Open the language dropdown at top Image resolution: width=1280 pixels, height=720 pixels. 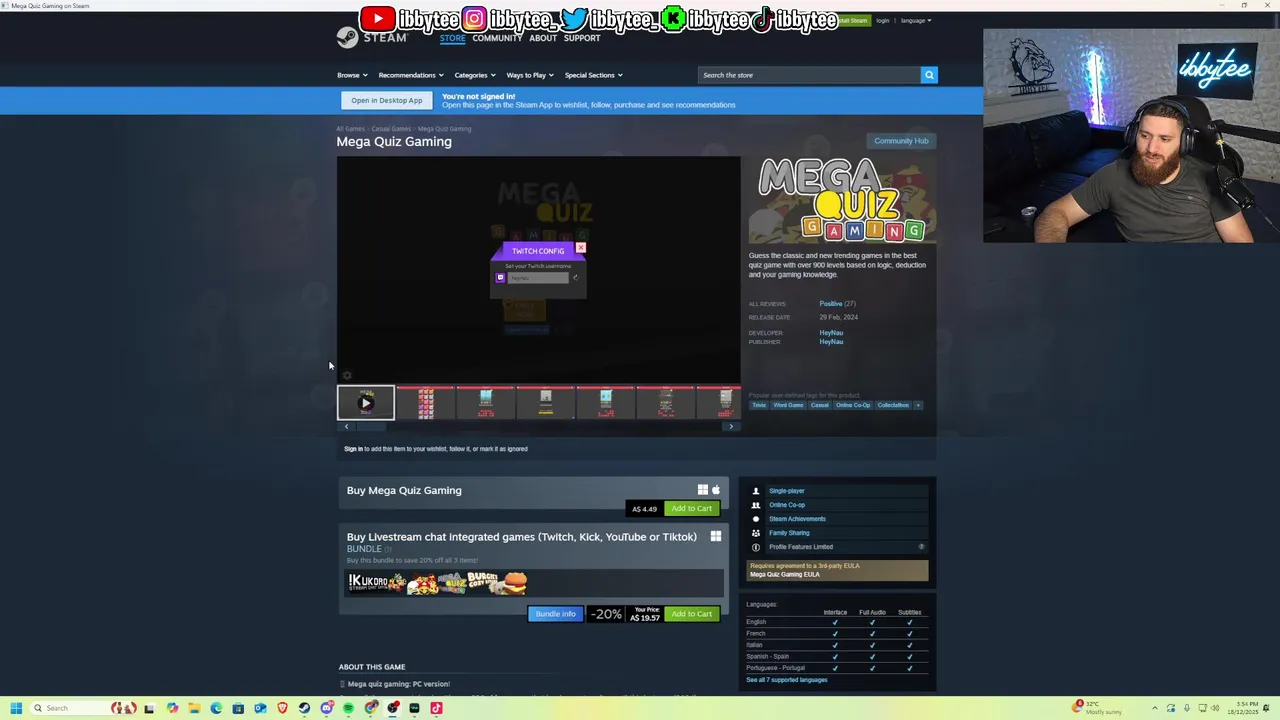coord(916,20)
